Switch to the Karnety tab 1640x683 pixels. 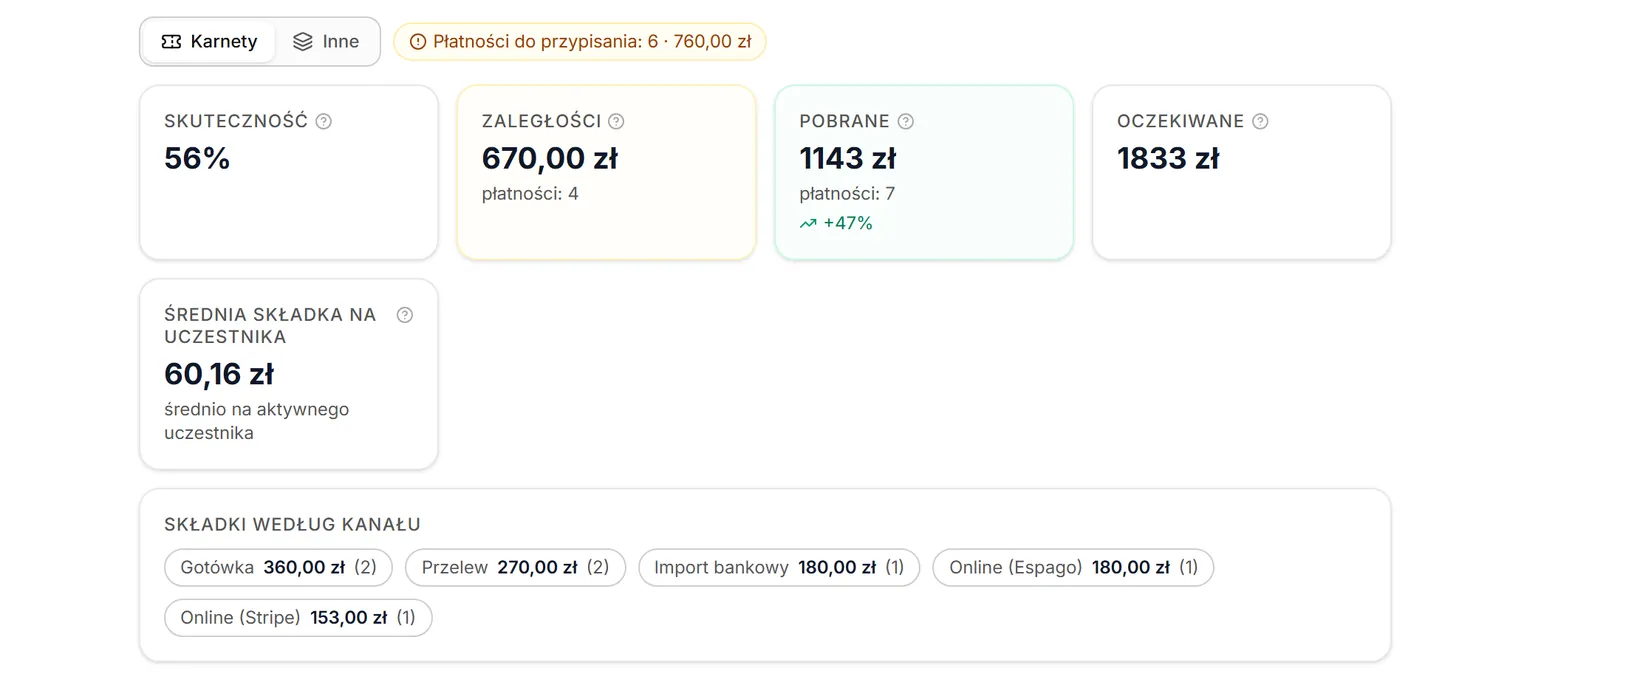coord(209,42)
